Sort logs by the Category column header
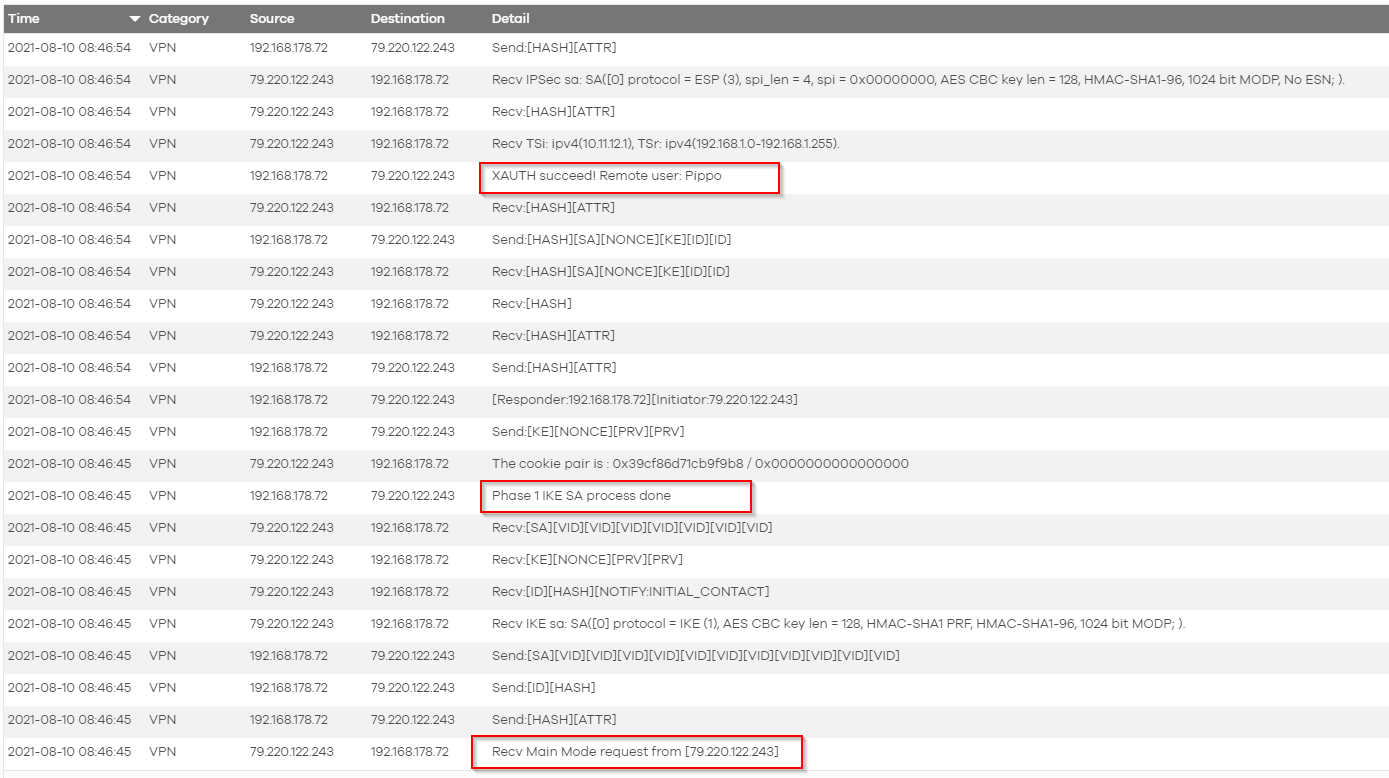1389x778 pixels. (x=180, y=18)
